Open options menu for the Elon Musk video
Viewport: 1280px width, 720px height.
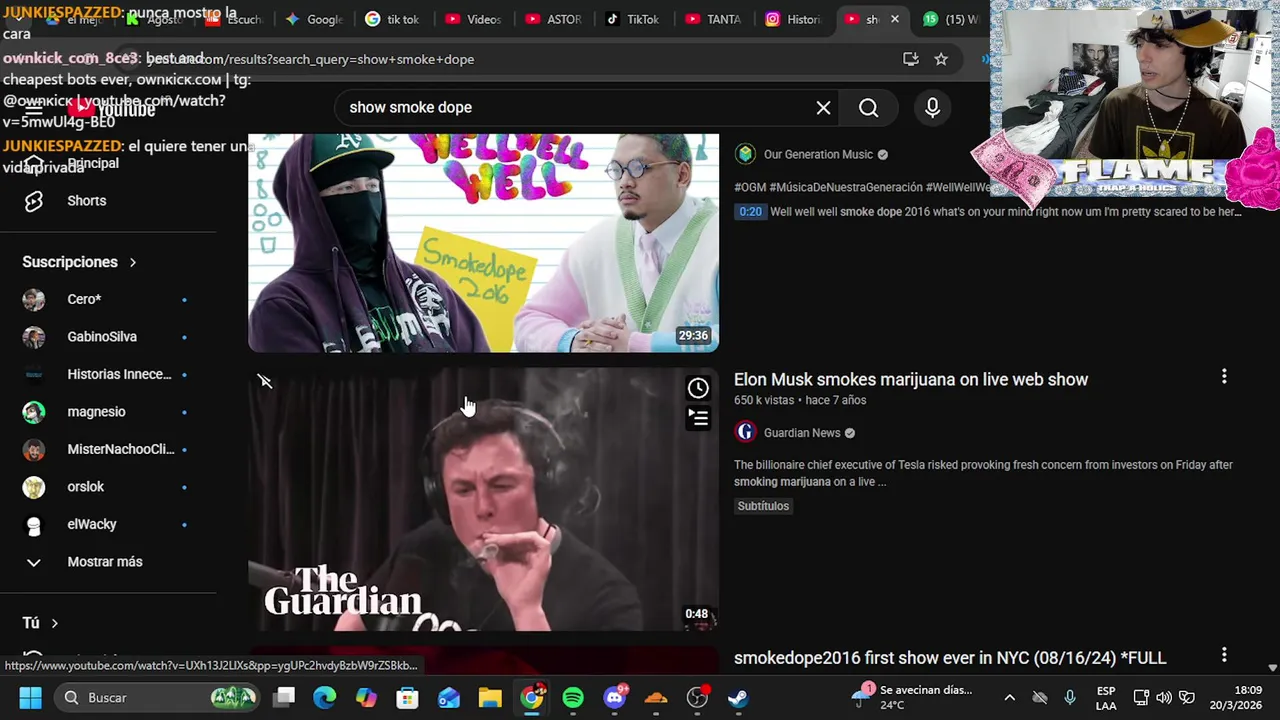pyautogui.click(x=1224, y=377)
